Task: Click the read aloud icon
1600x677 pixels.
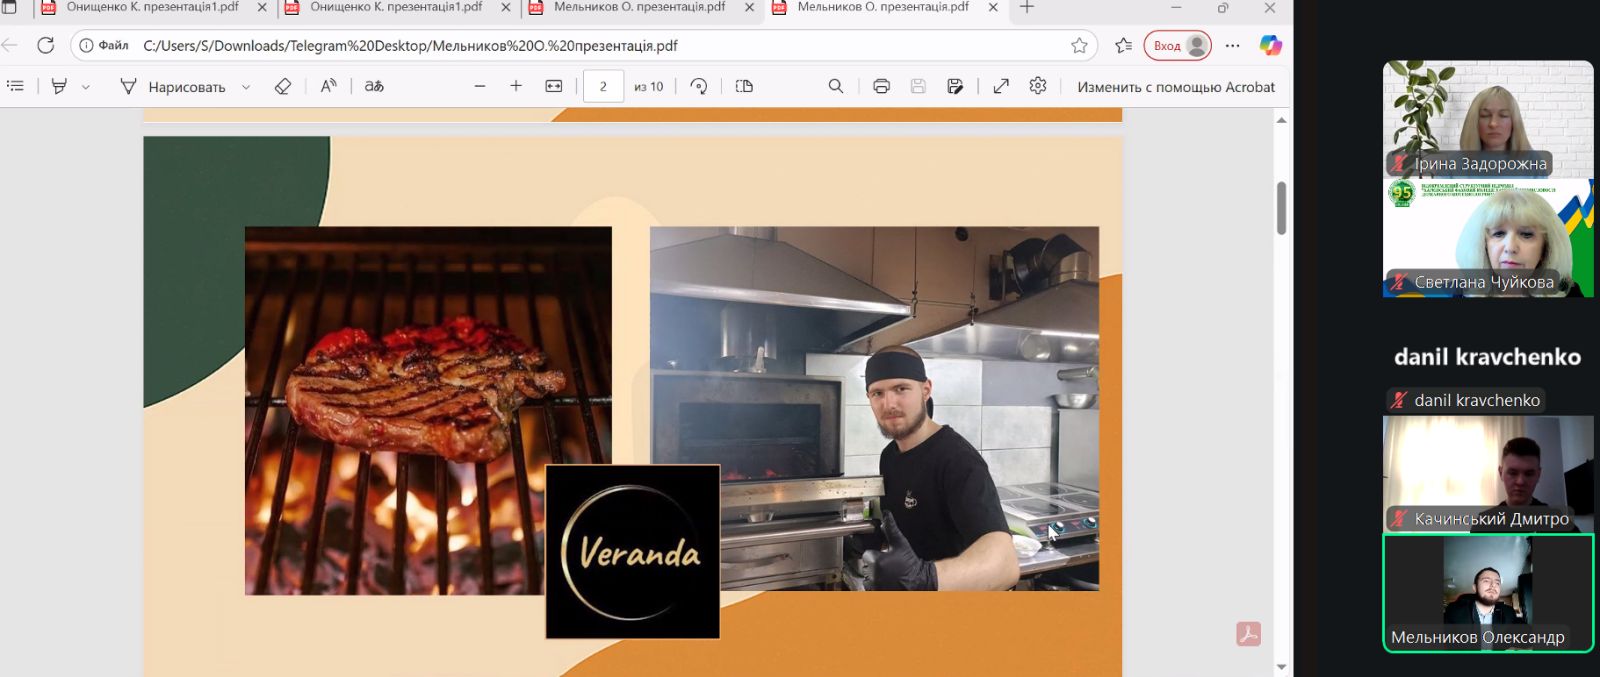Action: [328, 86]
